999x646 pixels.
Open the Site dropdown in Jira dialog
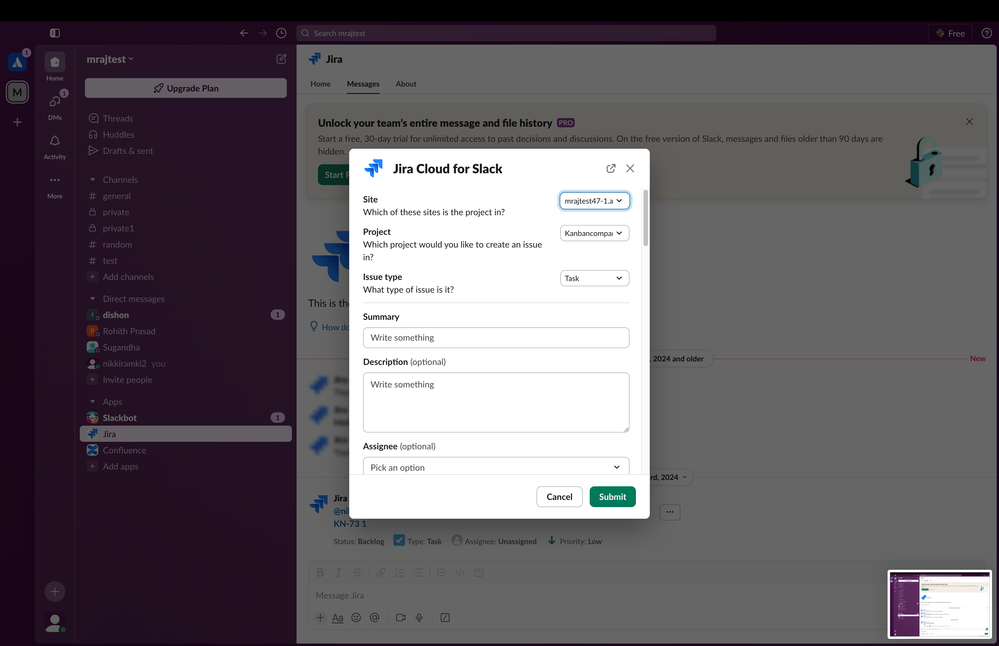[x=594, y=201]
